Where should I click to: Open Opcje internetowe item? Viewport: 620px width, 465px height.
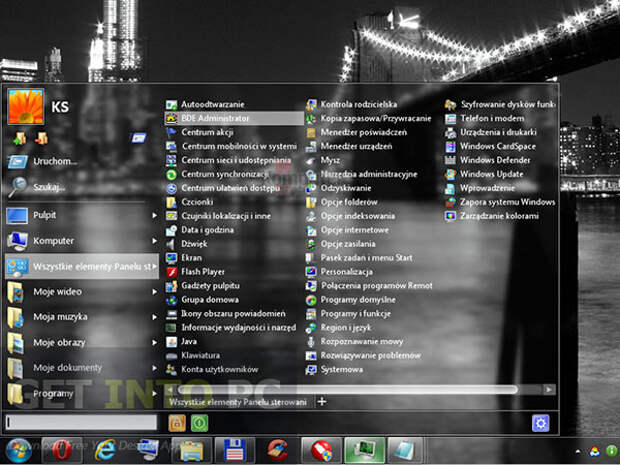pos(348,230)
